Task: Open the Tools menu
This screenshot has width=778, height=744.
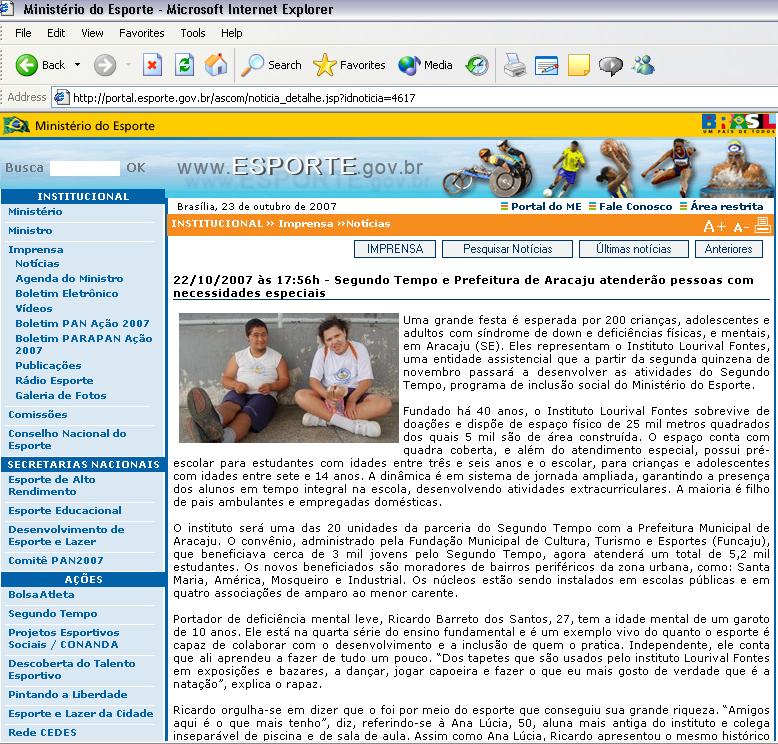Action: pyautogui.click(x=193, y=33)
